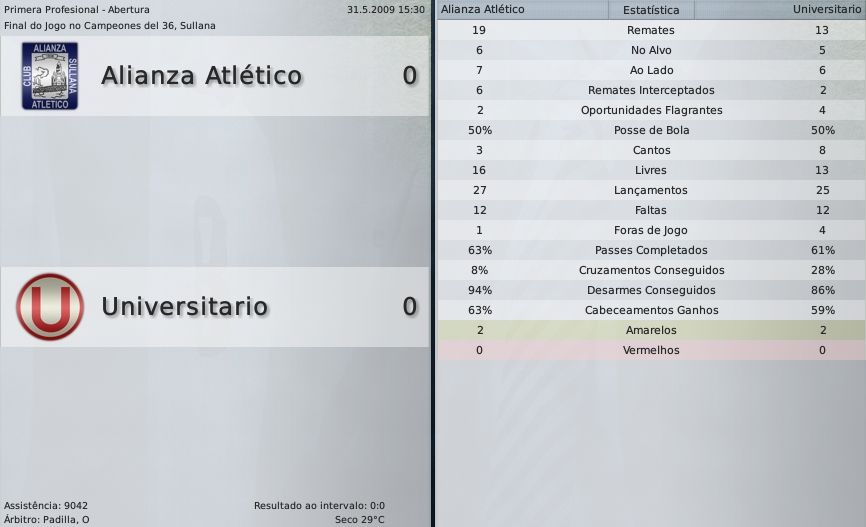Image resolution: width=866 pixels, height=527 pixels.
Task: Sort by the Estatística column header
Action: tap(650, 10)
